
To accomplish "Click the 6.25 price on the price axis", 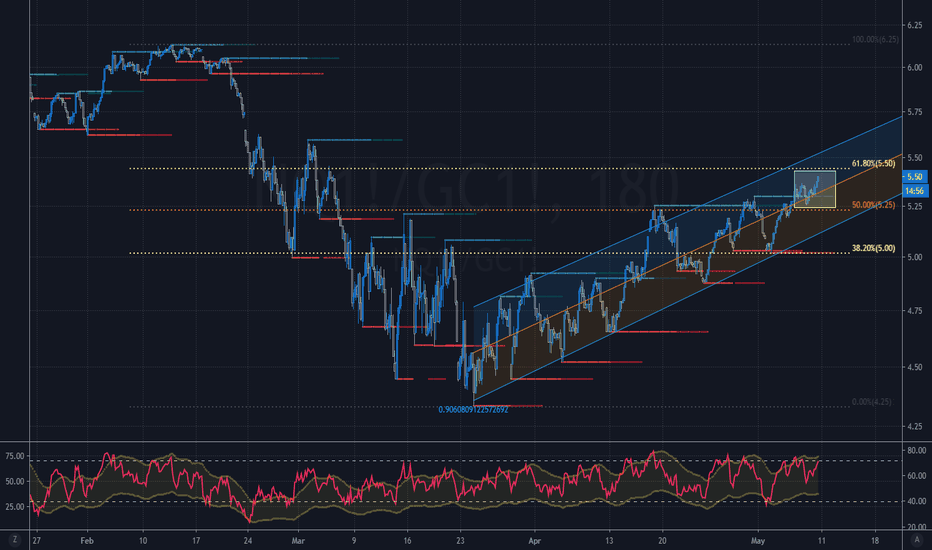I will click(x=914, y=25).
